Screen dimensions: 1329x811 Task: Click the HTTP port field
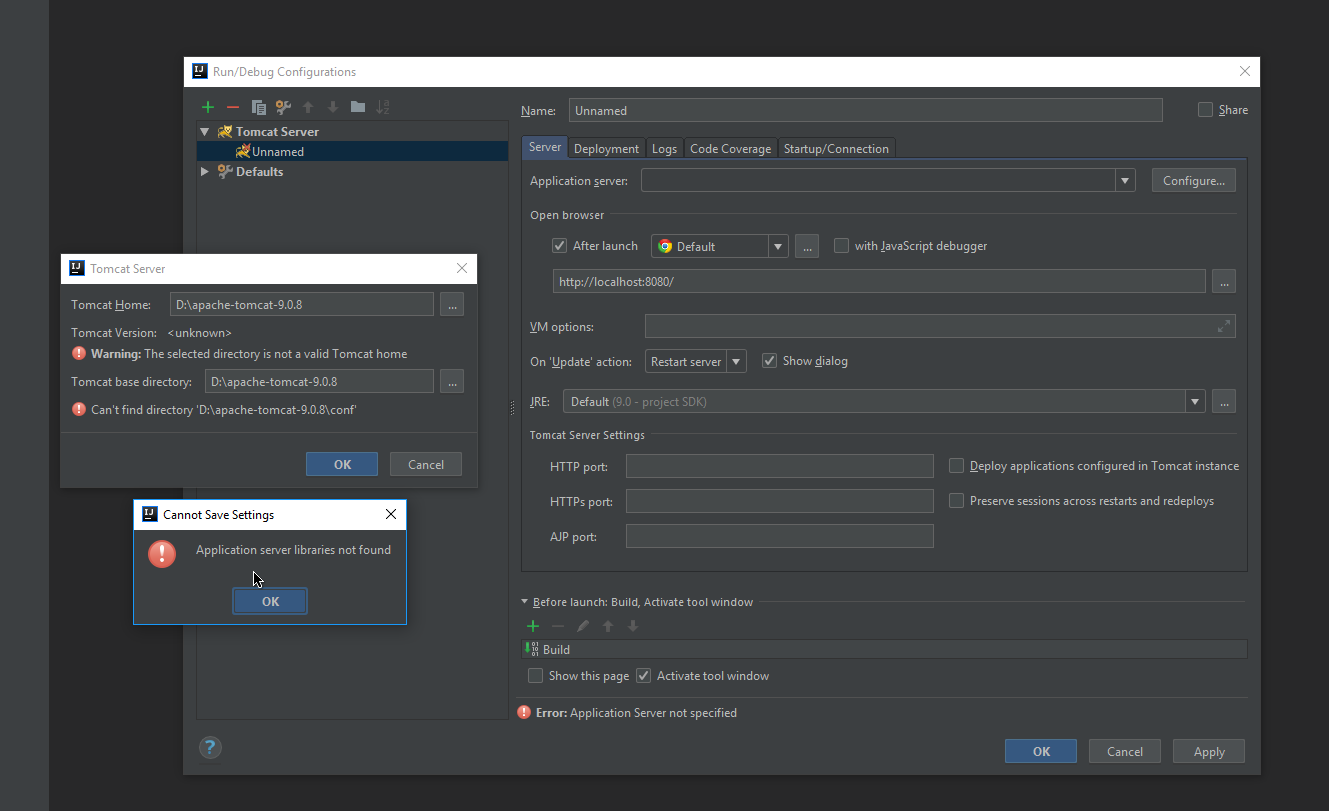780,466
